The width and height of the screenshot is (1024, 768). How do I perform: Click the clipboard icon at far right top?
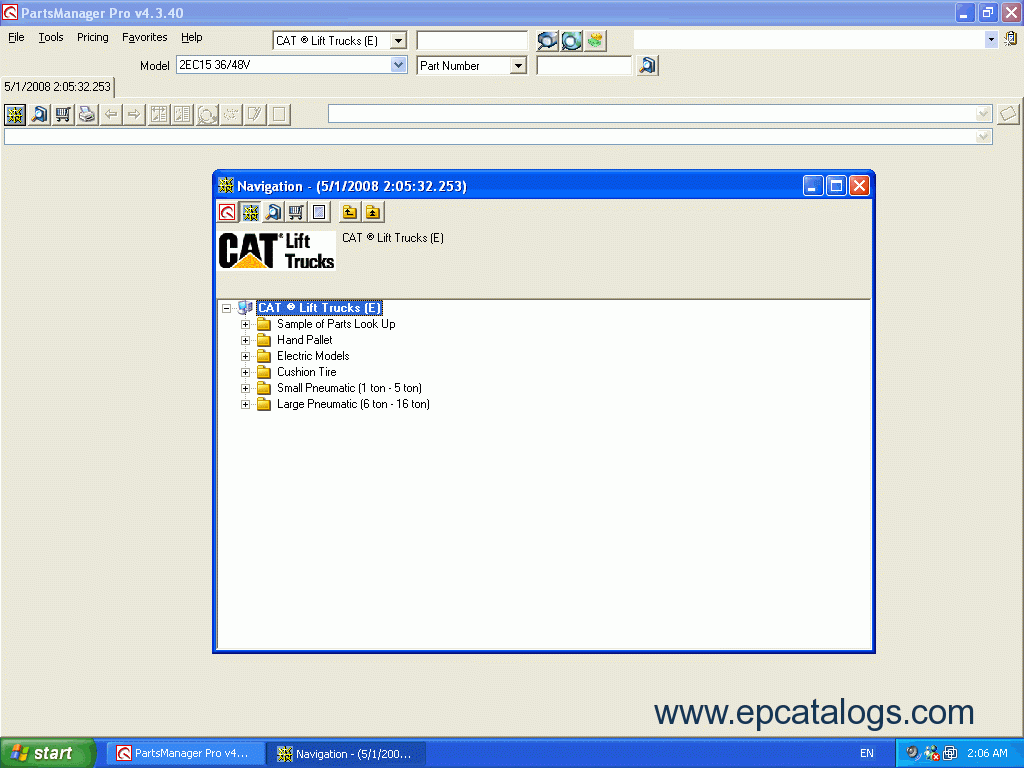click(x=1011, y=39)
